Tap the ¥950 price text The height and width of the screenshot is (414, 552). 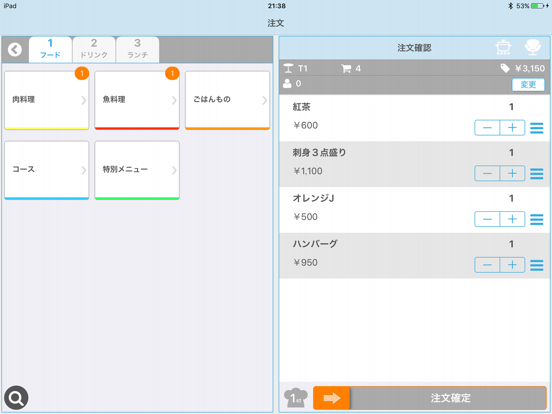point(306,263)
